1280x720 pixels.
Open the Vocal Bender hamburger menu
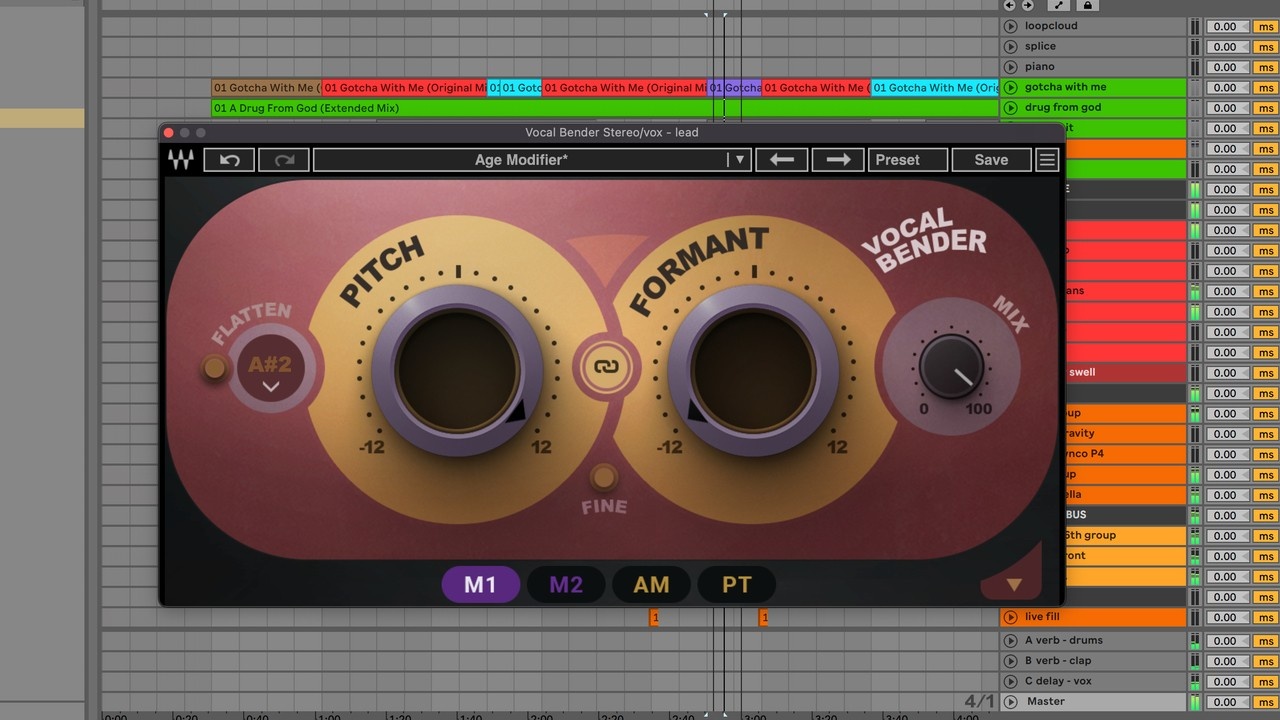coord(1047,160)
